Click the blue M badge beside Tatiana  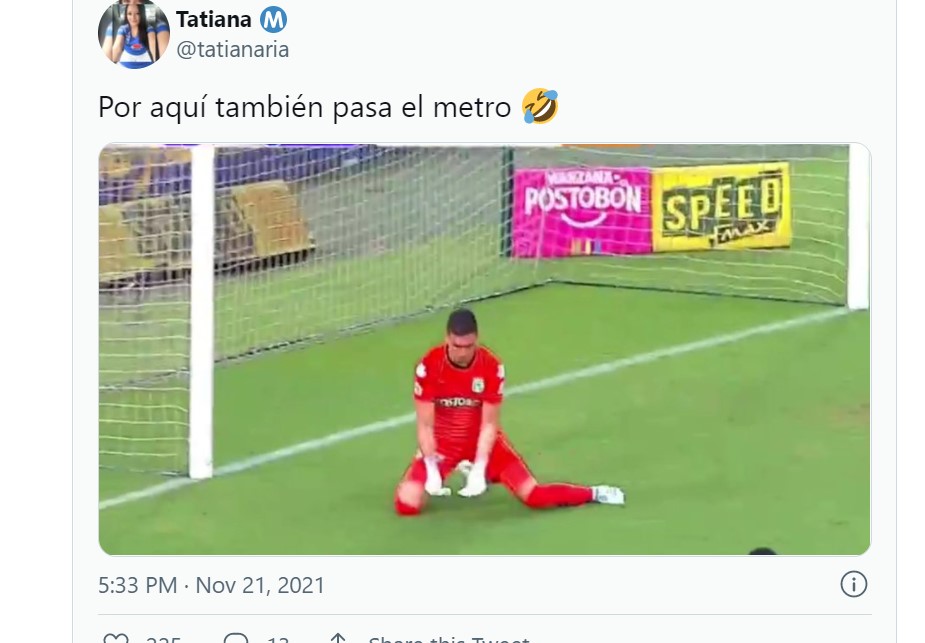coord(273,20)
